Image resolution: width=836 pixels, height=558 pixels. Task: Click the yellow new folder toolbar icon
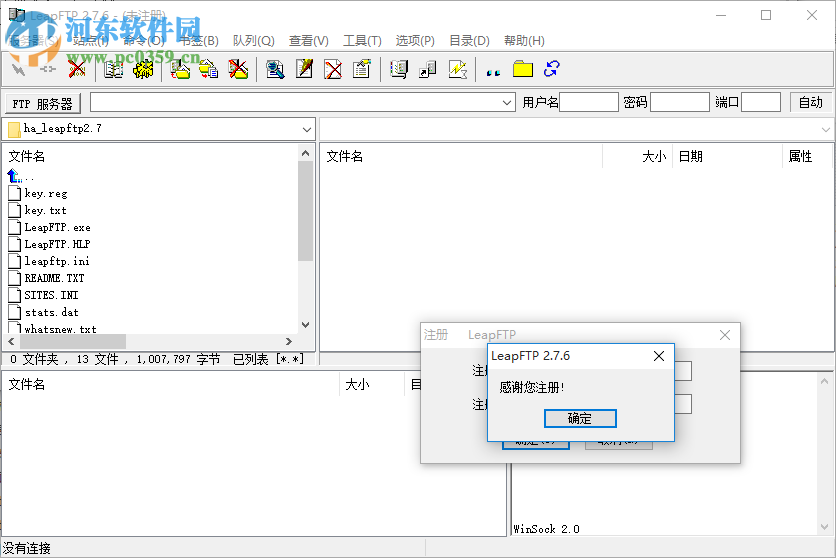[x=523, y=69]
